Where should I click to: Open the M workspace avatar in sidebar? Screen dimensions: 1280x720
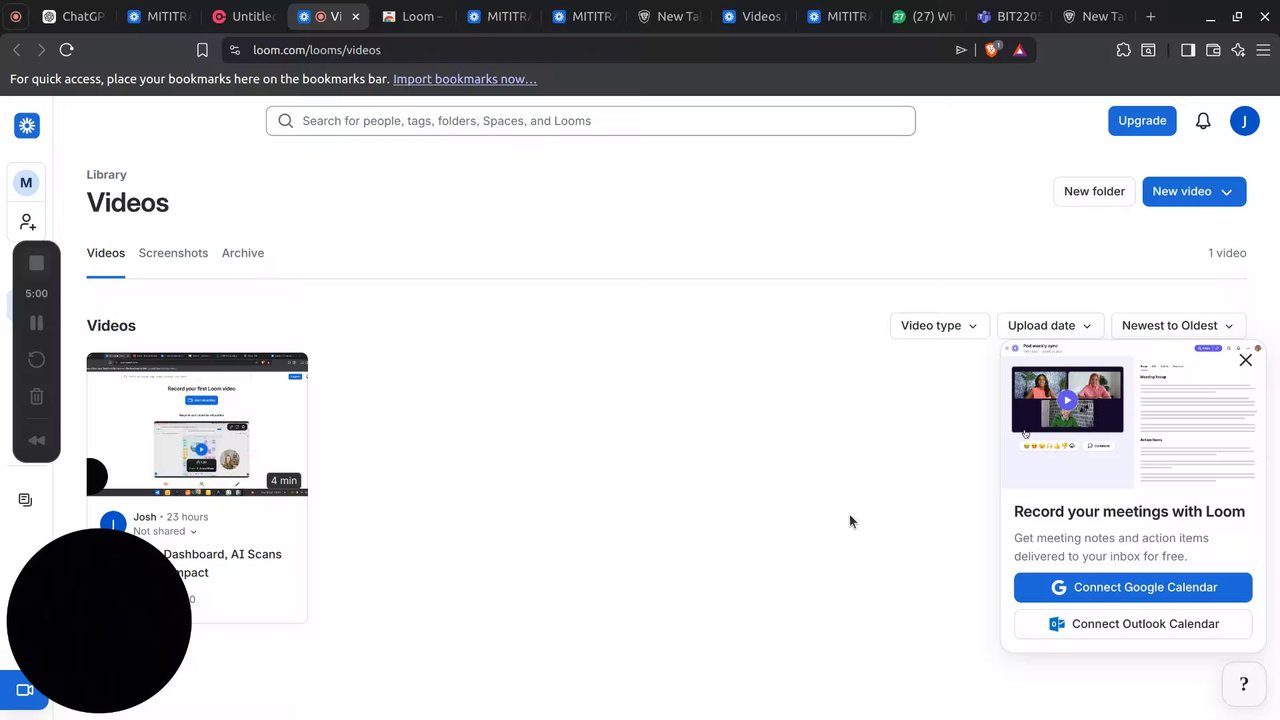tap(26, 183)
